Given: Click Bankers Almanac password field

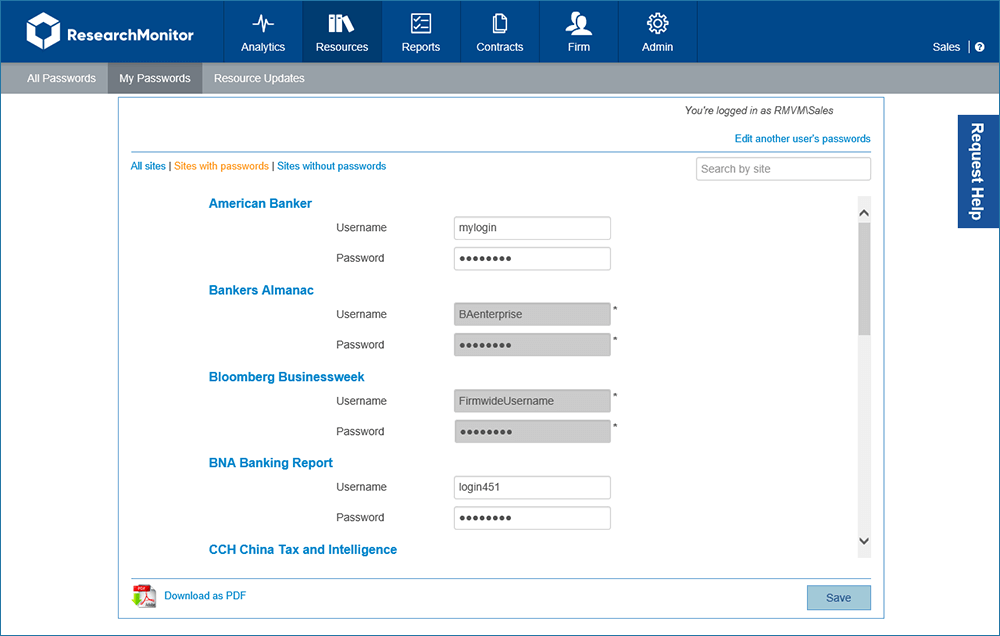Looking at the screenshot, I should click(532, 345).
